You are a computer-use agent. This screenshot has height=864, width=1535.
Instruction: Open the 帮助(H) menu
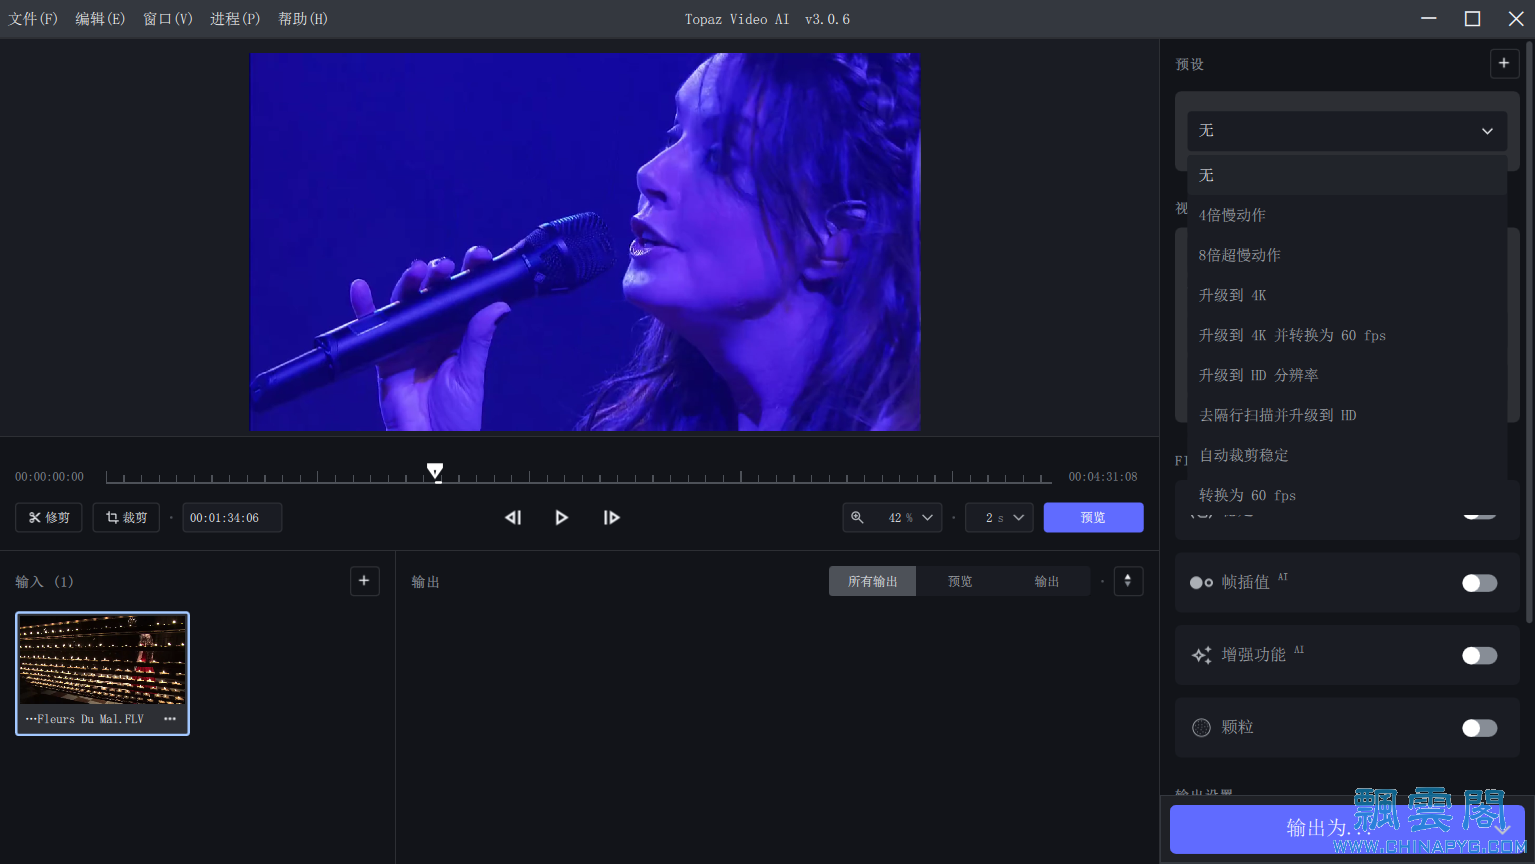point(303,19)
